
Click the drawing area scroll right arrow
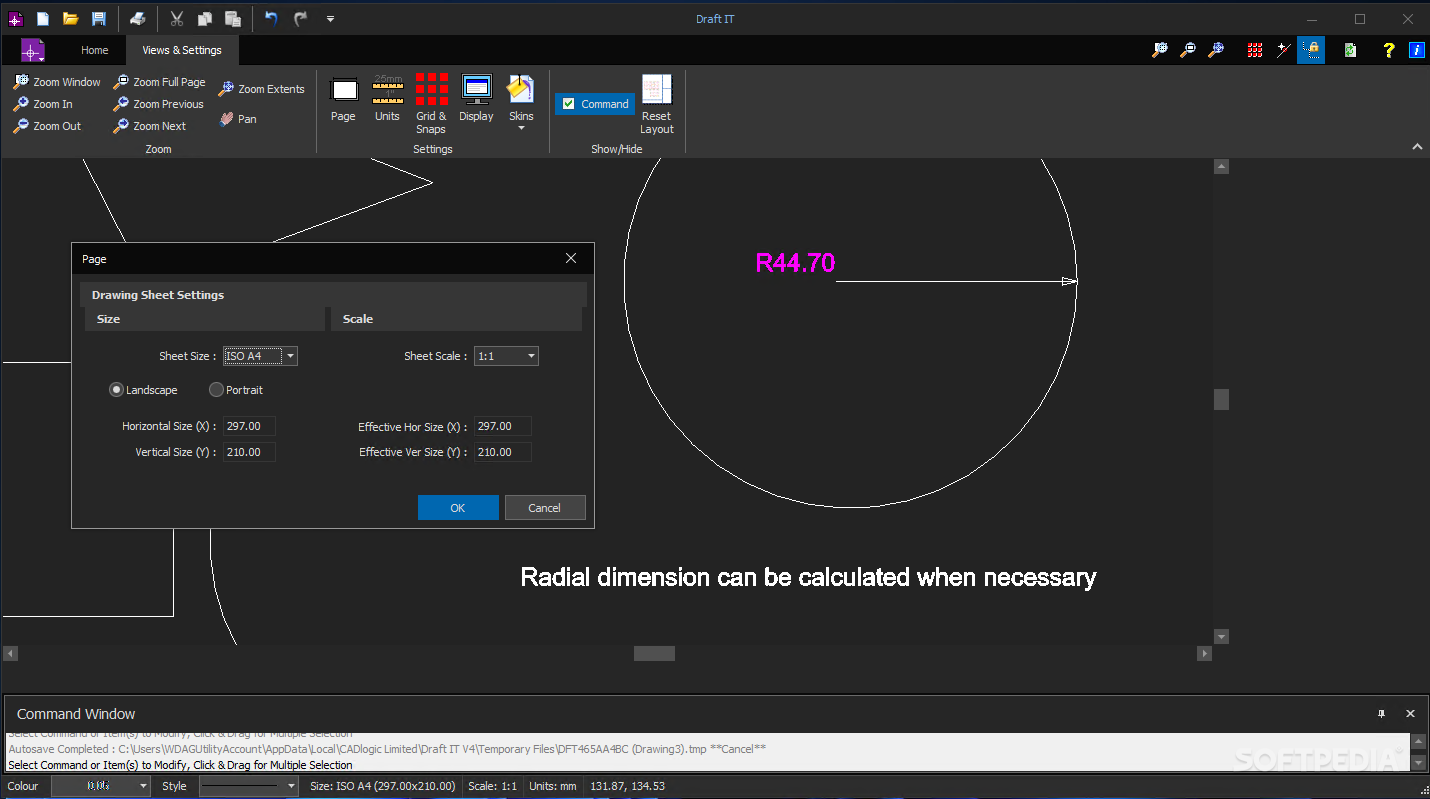pos(1205,653)
